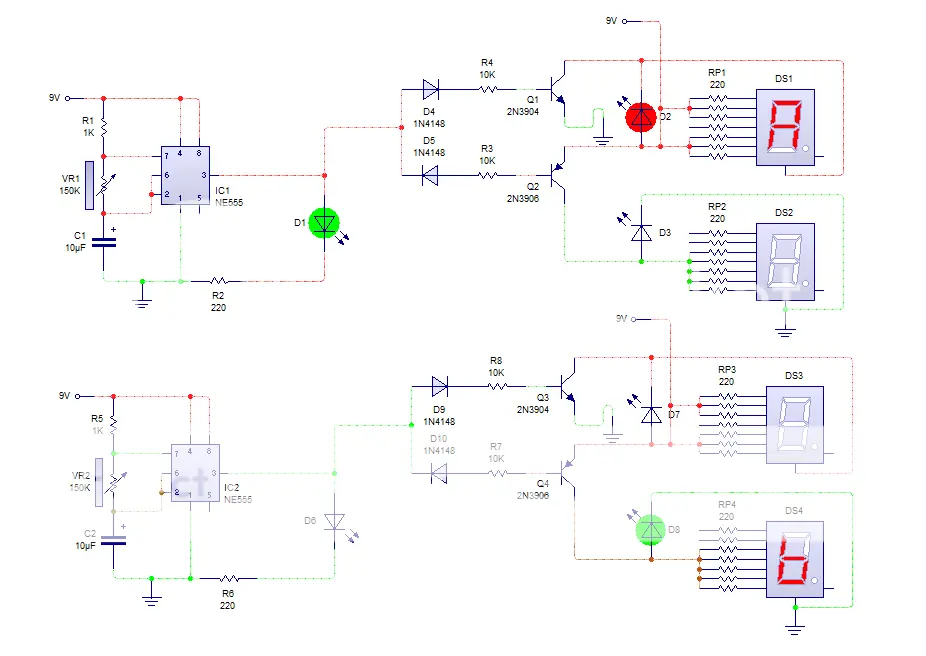Select the unlit LED D7

click(x=651, y=415)
